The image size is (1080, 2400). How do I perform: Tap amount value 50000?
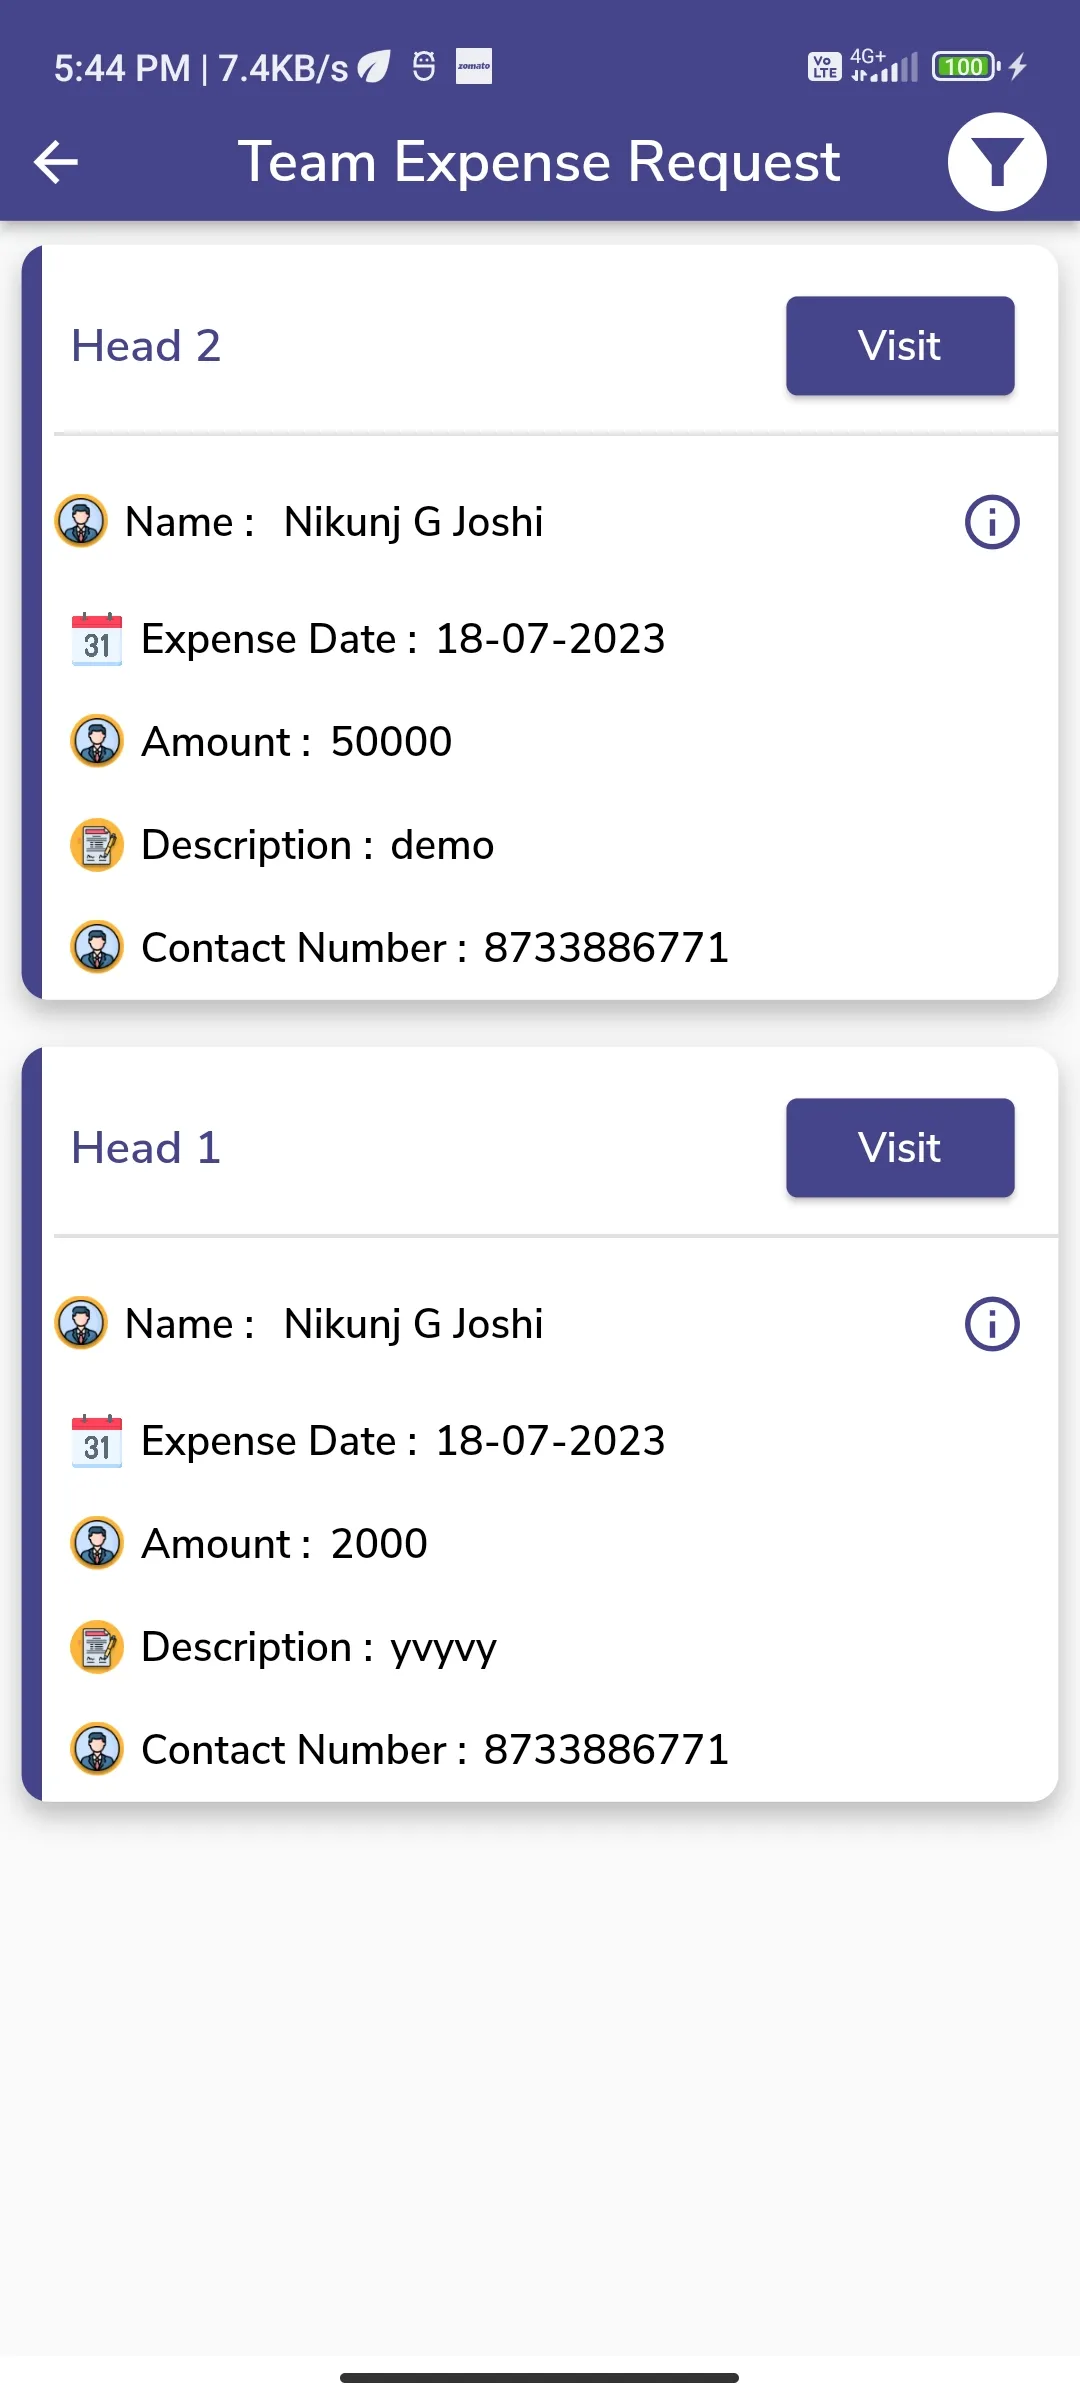coord(391,742)
